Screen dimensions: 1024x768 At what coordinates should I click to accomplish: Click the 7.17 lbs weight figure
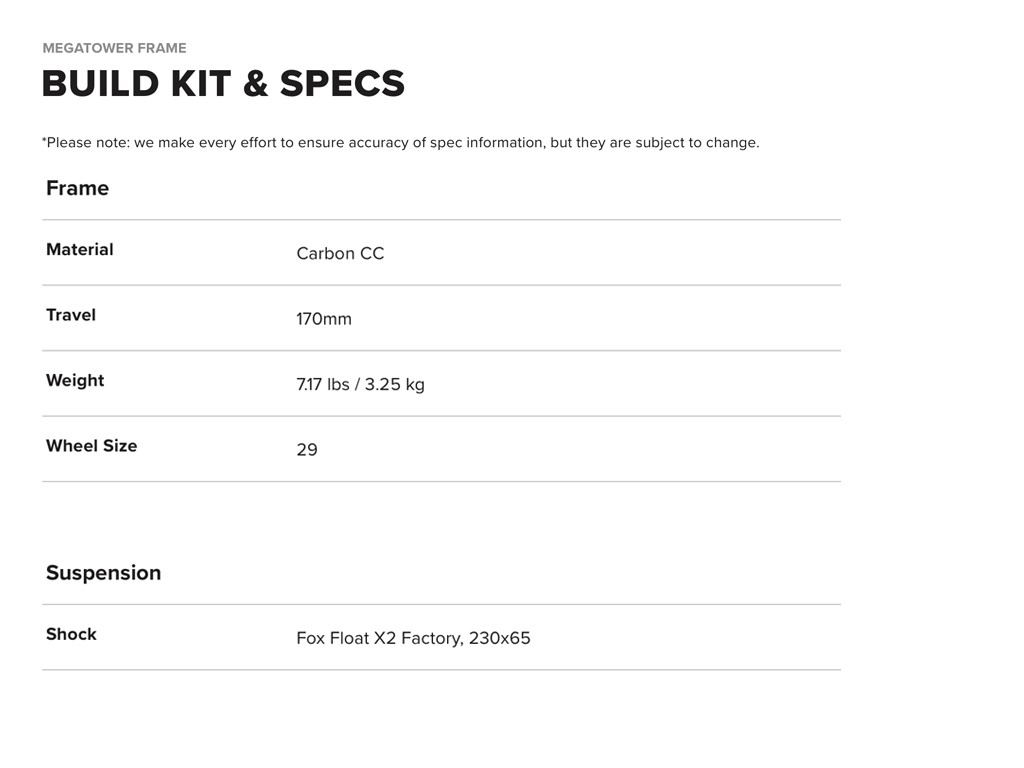point(322,385)
